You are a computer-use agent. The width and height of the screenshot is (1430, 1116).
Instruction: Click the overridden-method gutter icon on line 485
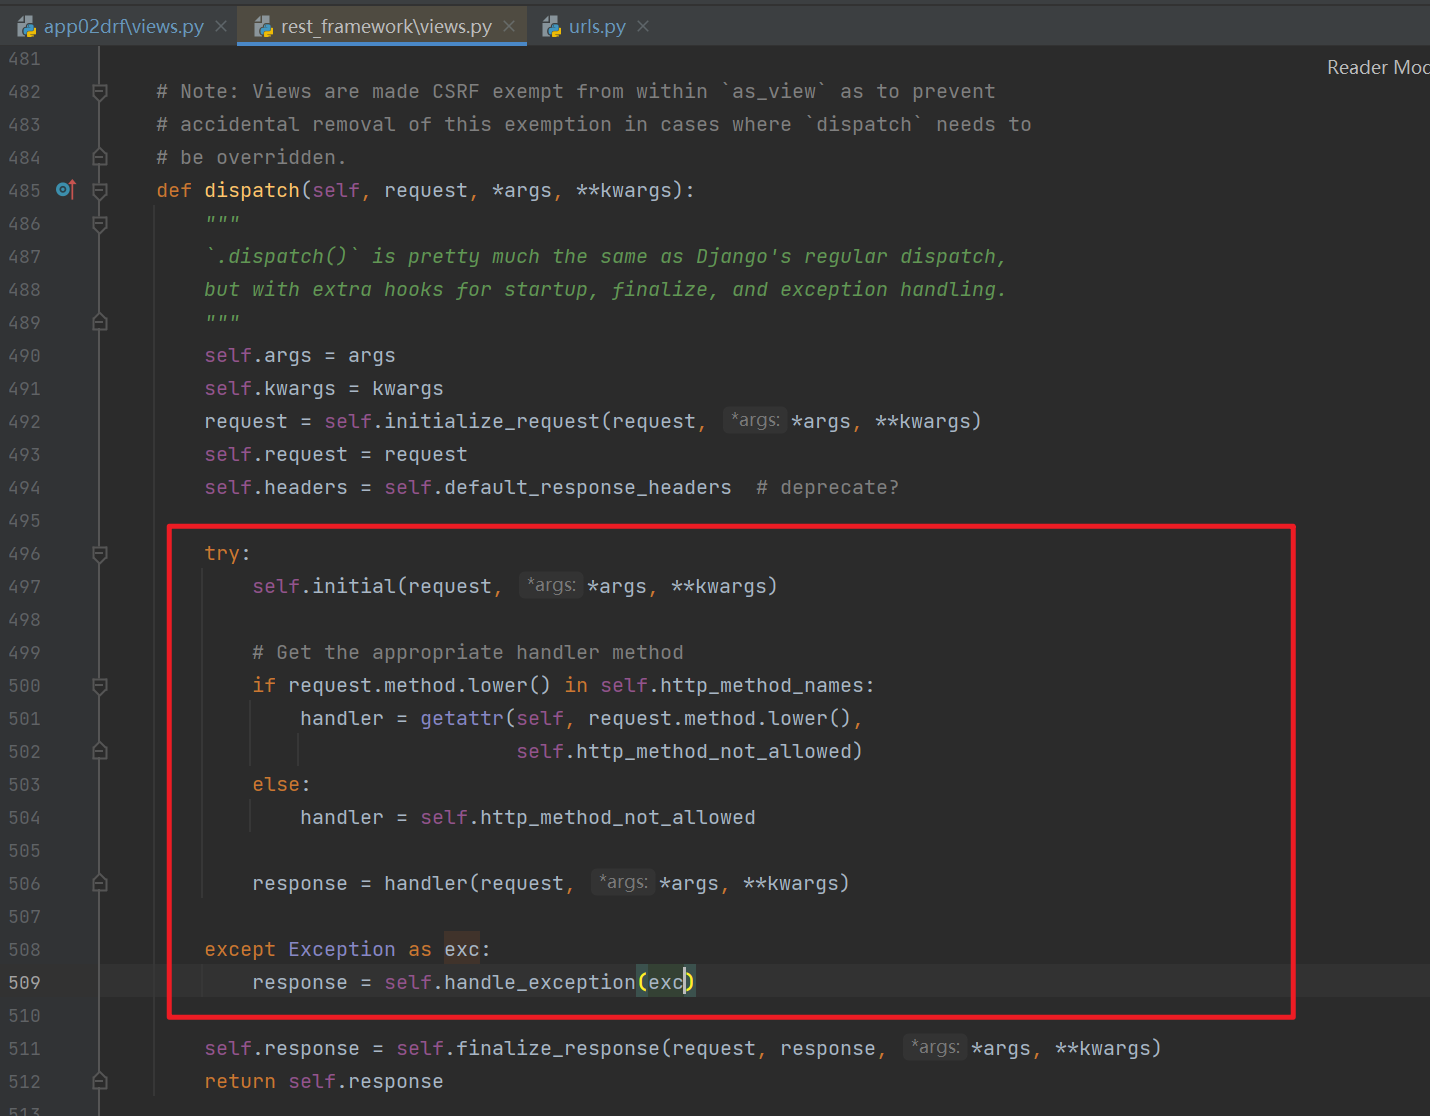(65, 189)
